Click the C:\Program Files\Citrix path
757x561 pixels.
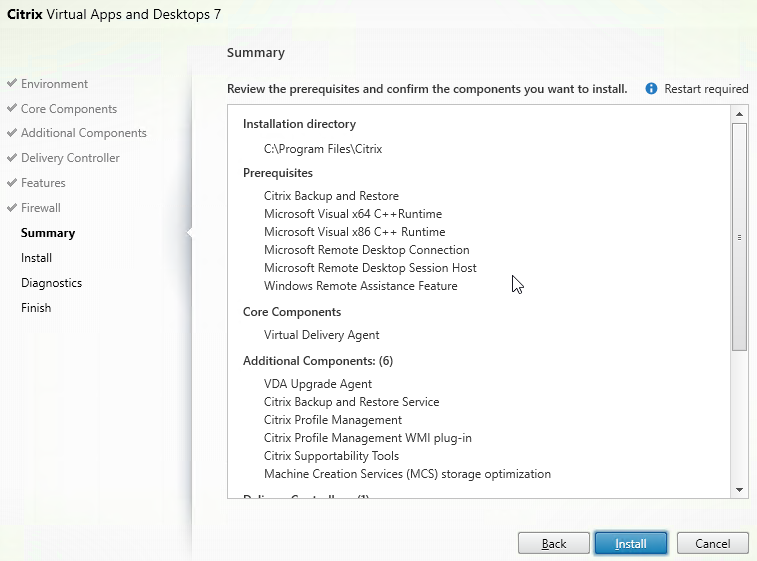pyautogui.click(x=322, y=149)
